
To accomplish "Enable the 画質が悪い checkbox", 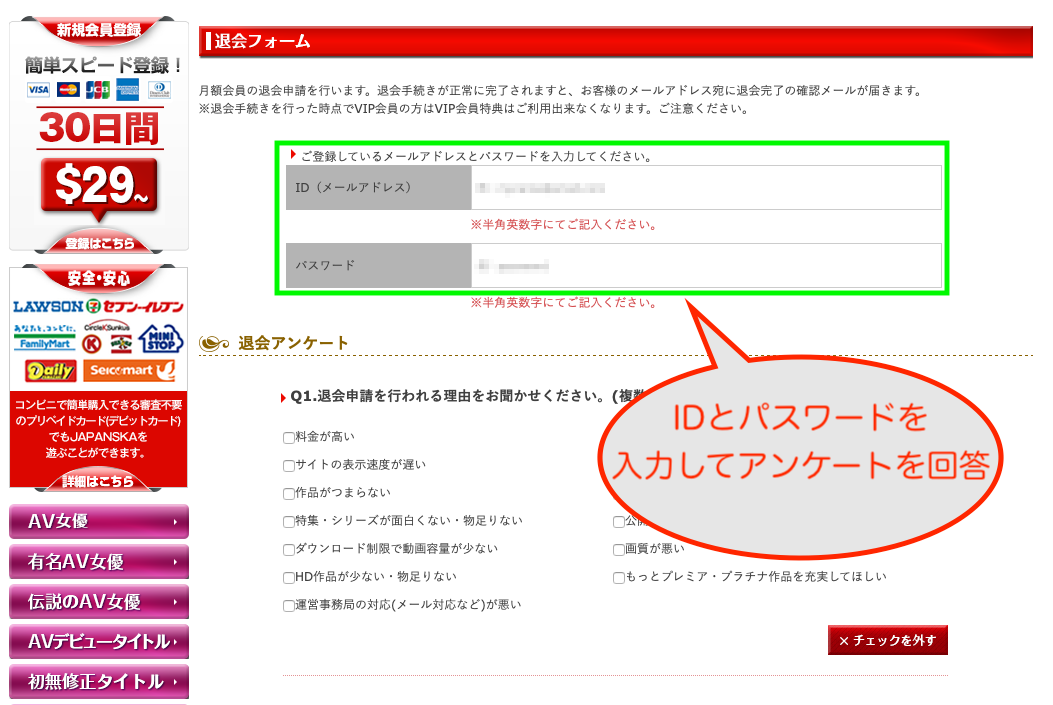I will click(x=619, y=549).
